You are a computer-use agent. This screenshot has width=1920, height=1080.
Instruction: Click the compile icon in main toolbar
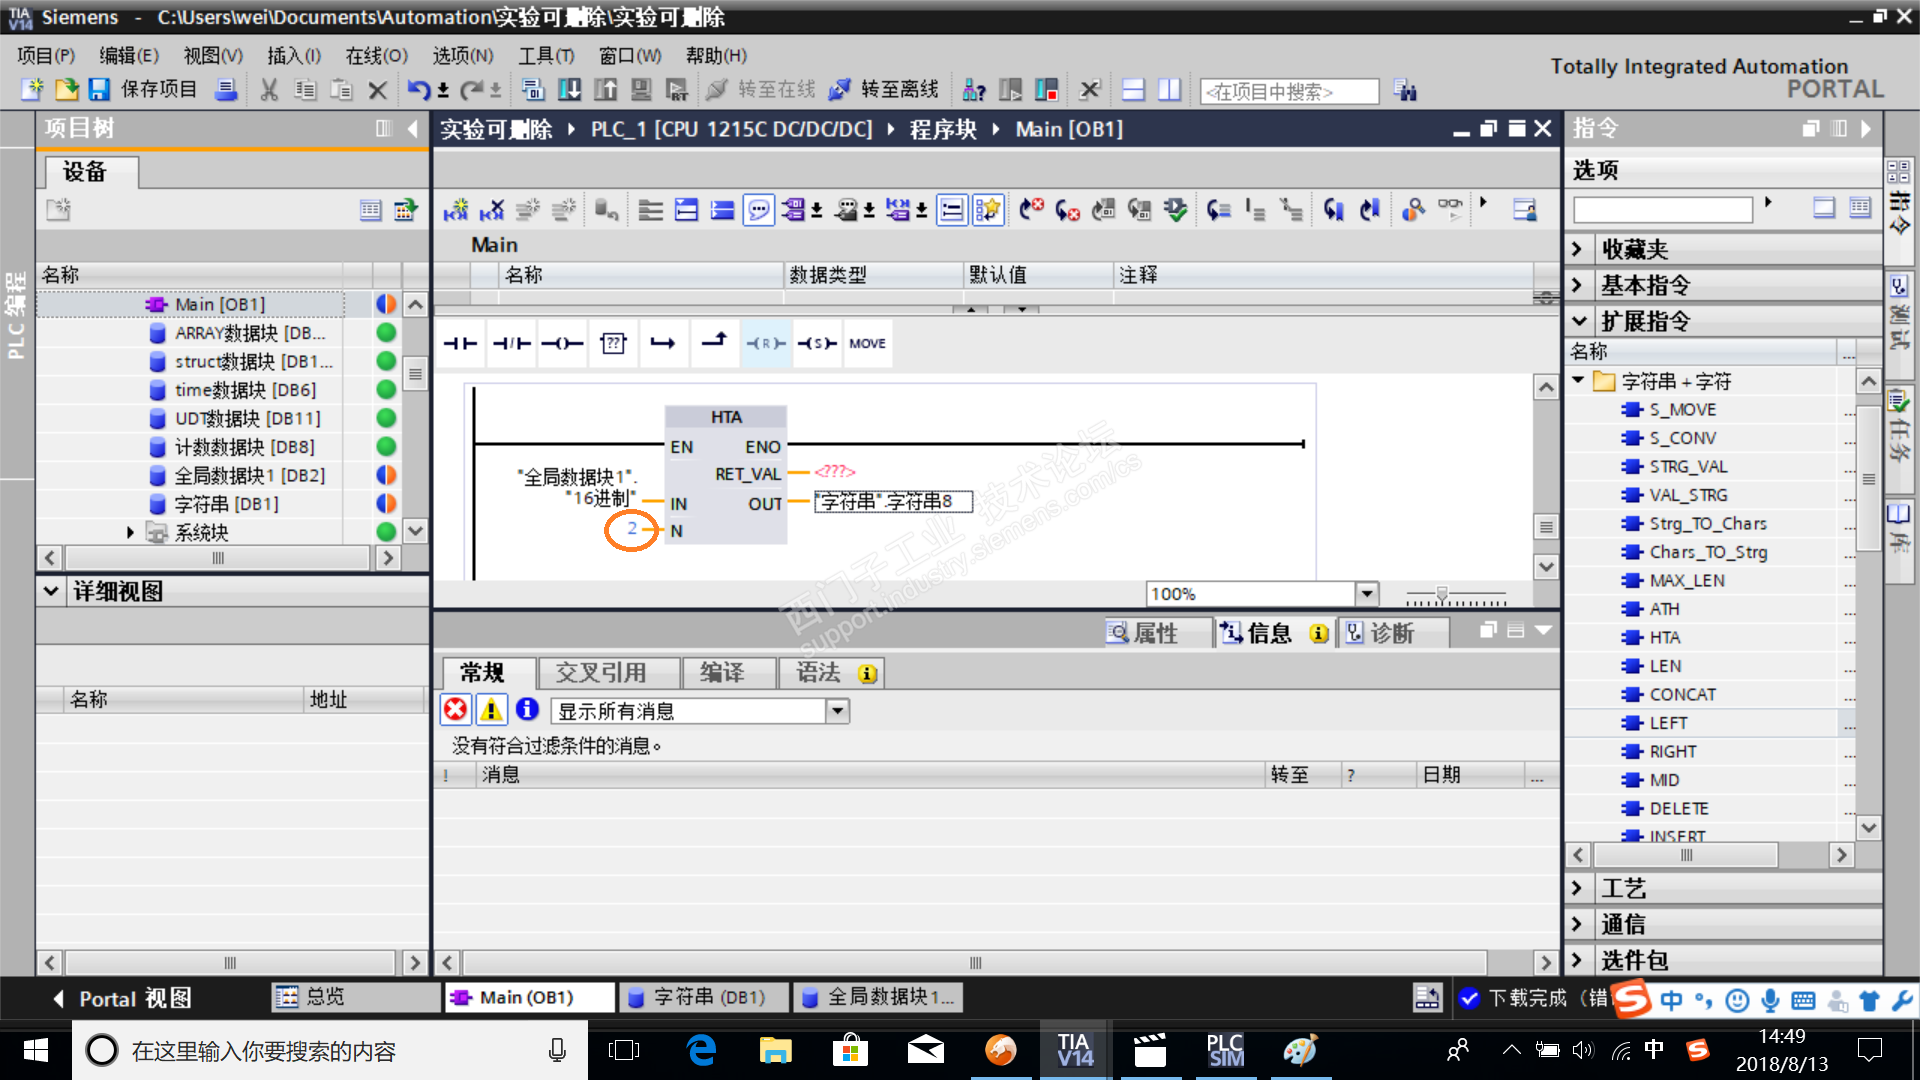coord(533,90)
